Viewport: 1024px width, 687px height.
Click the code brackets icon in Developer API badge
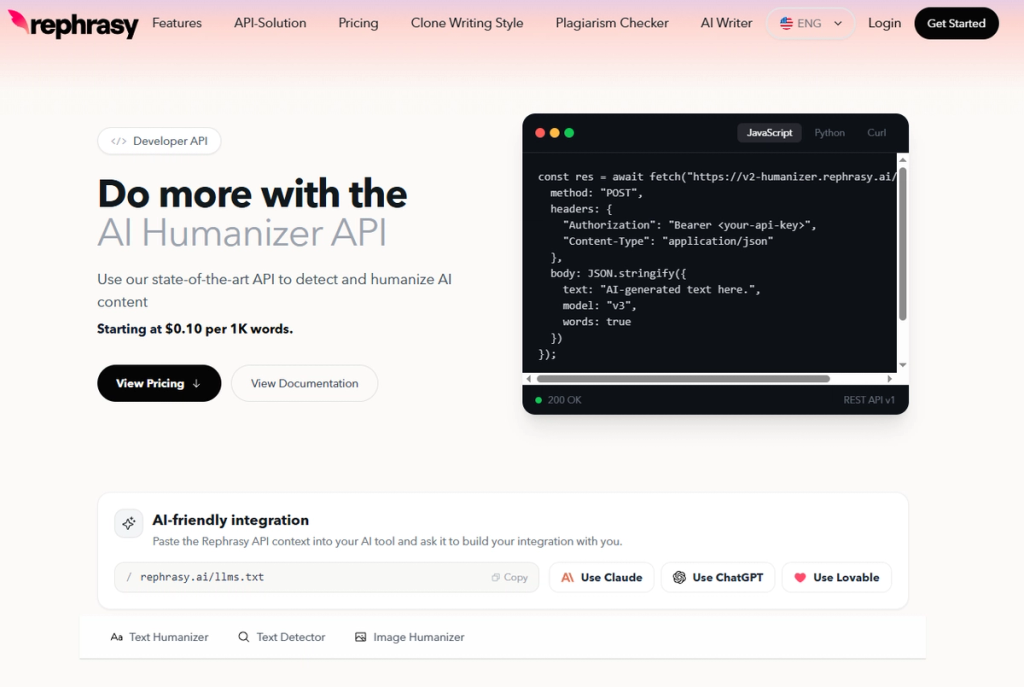pos(118,141)
